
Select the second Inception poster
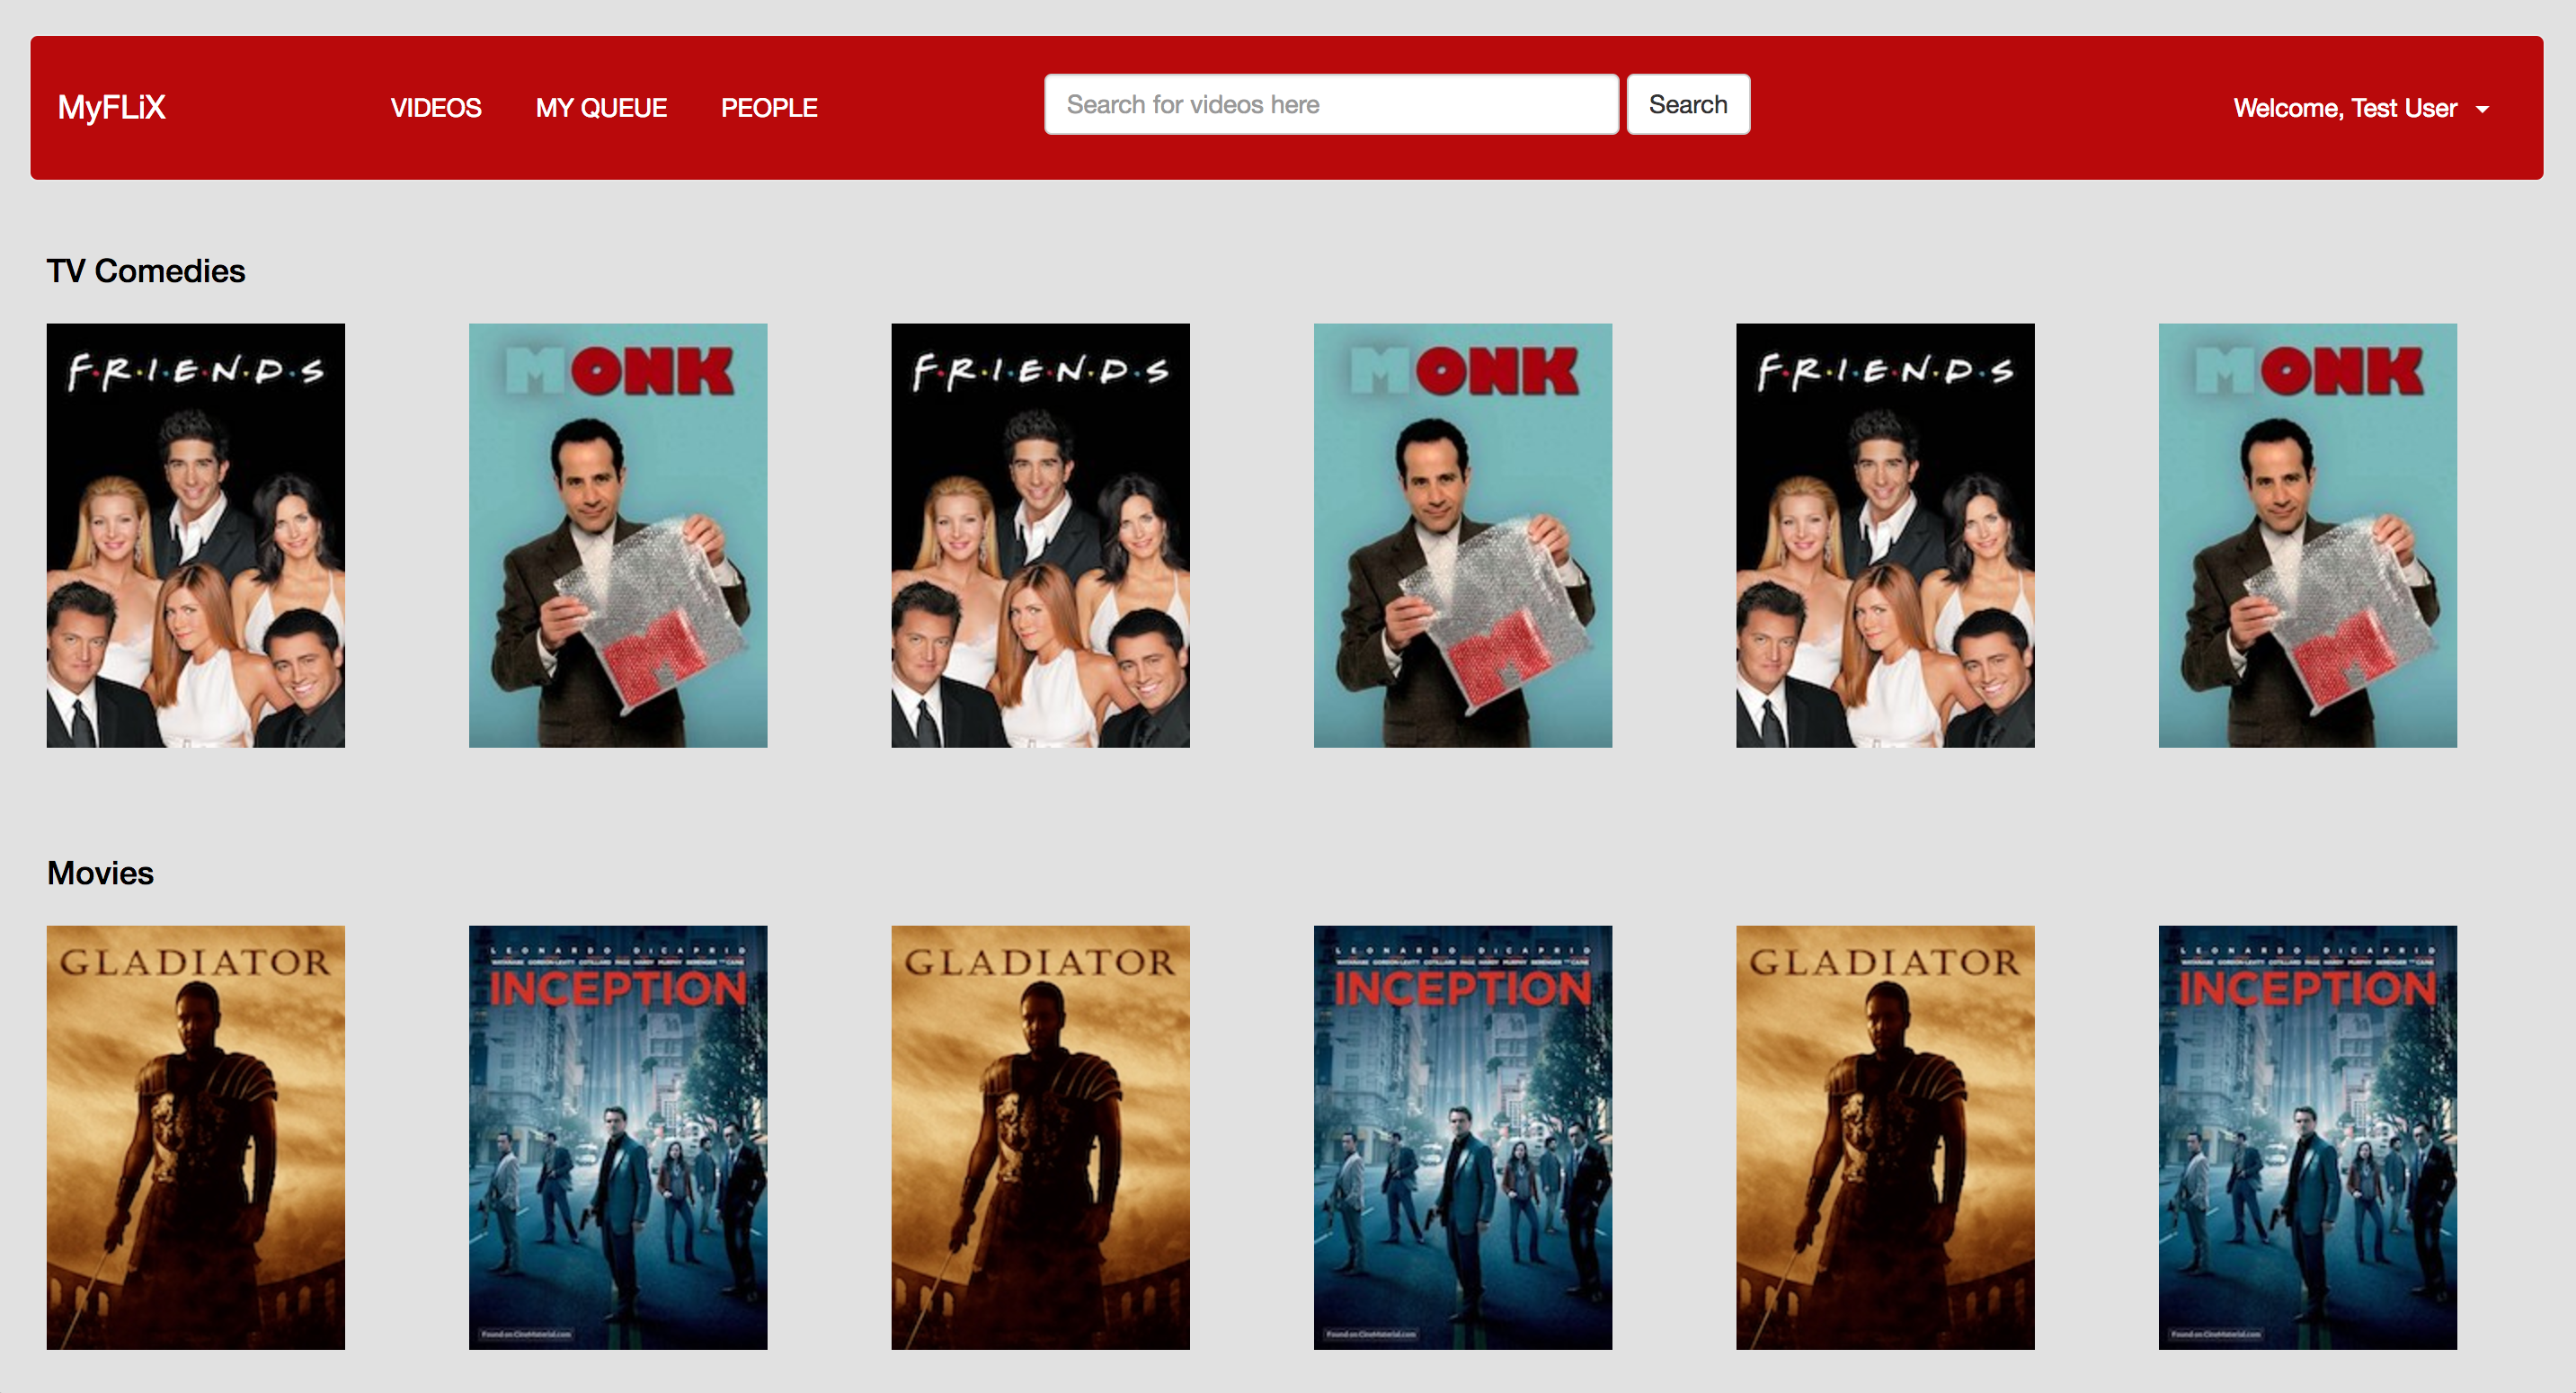coord(1462,1137)
